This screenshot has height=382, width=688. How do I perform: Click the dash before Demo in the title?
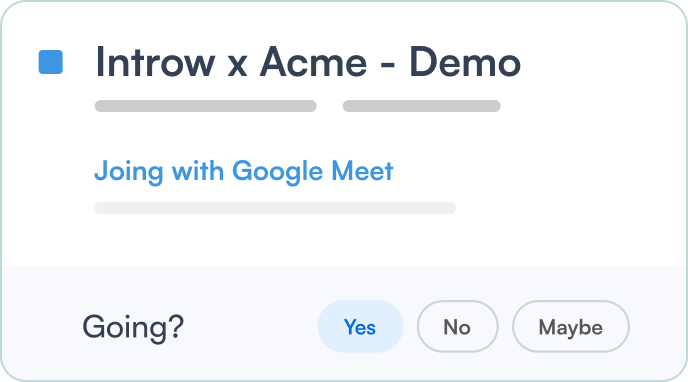coord(388,65)
